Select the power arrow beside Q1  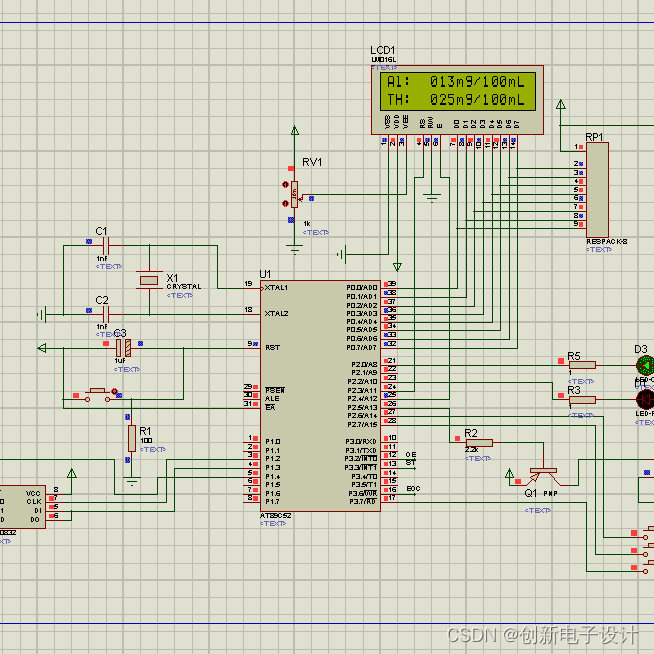[509, 473]
